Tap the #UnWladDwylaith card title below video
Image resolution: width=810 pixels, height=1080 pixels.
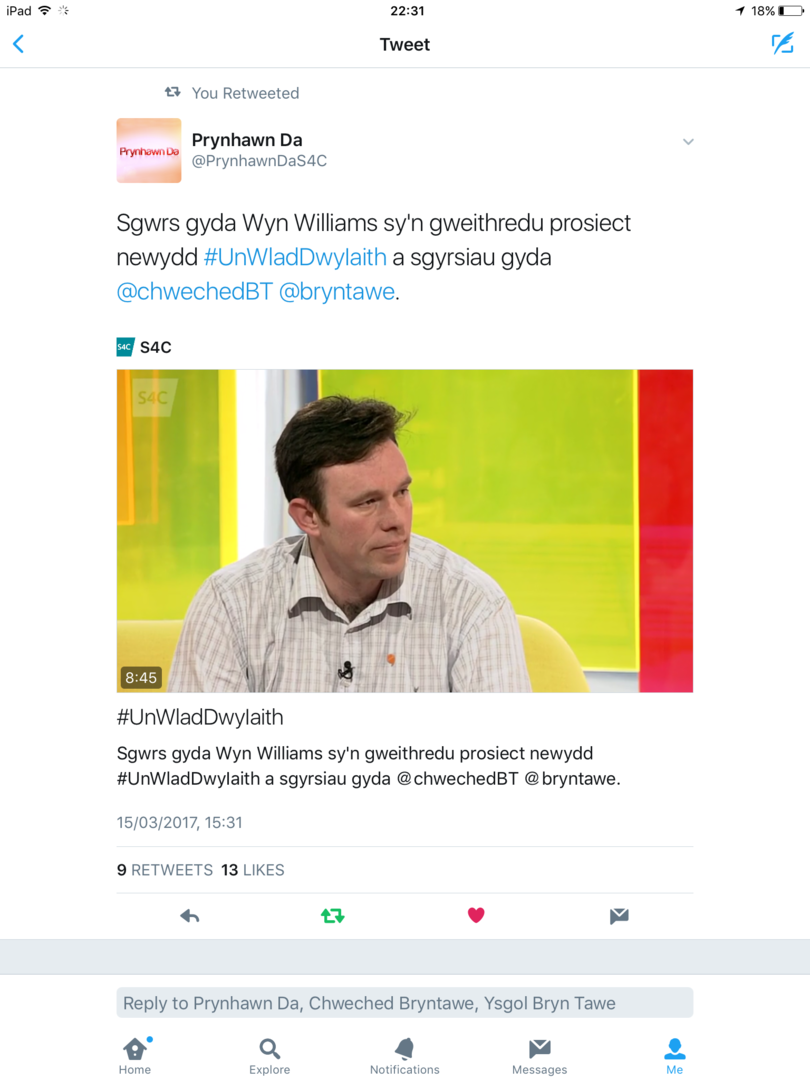200,717
